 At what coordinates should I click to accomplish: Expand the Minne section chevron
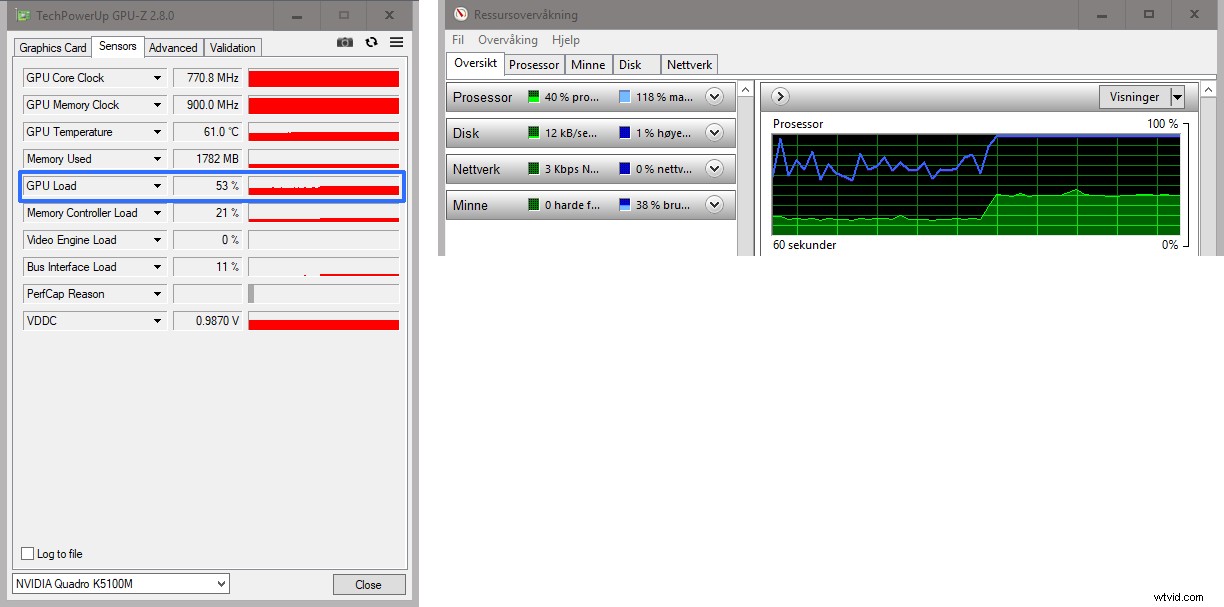[714, 205]
